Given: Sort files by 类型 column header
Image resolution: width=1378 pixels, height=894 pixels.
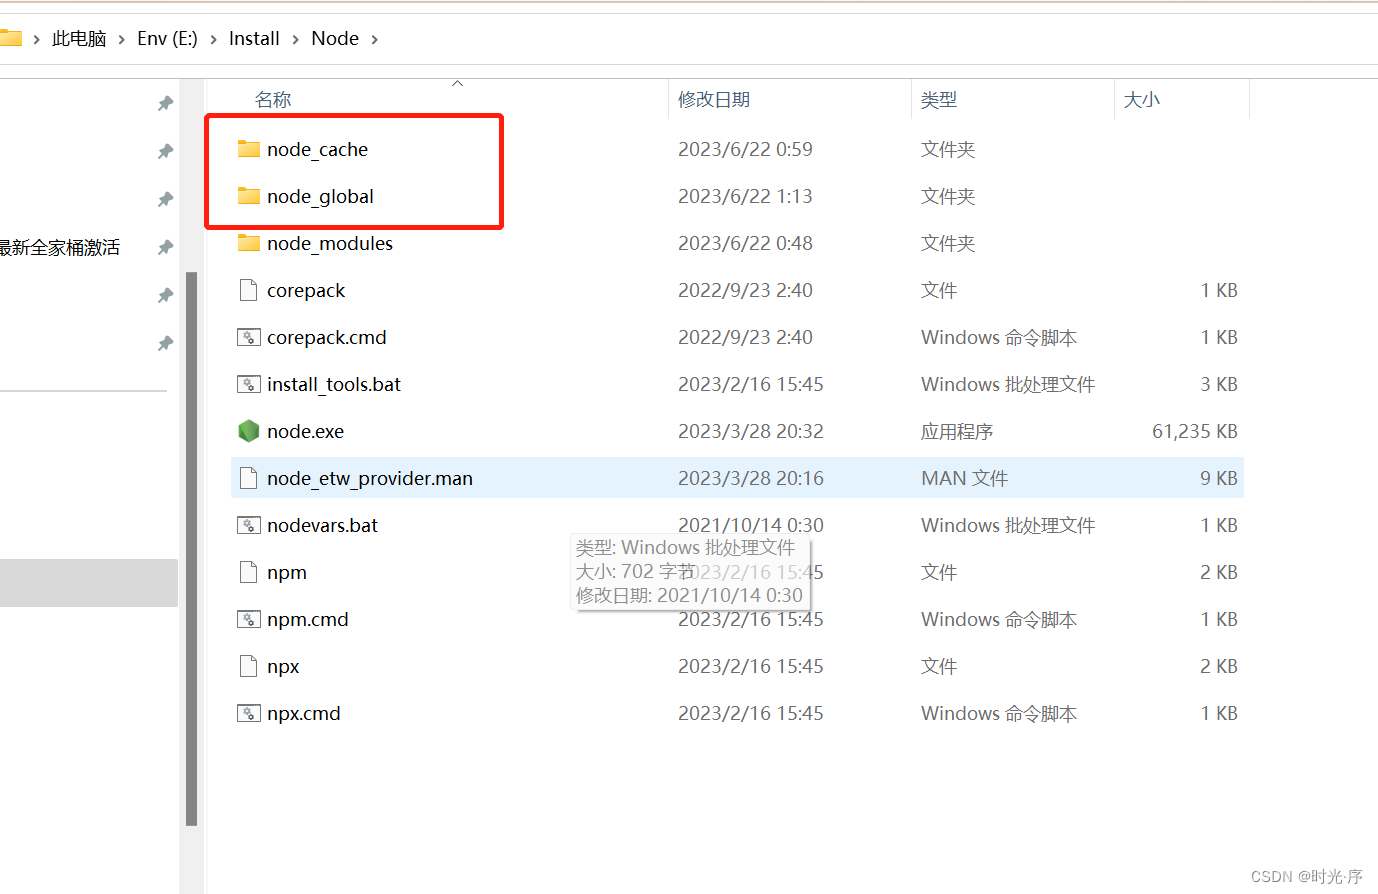Looking at the screenshot, I should 939,99.
